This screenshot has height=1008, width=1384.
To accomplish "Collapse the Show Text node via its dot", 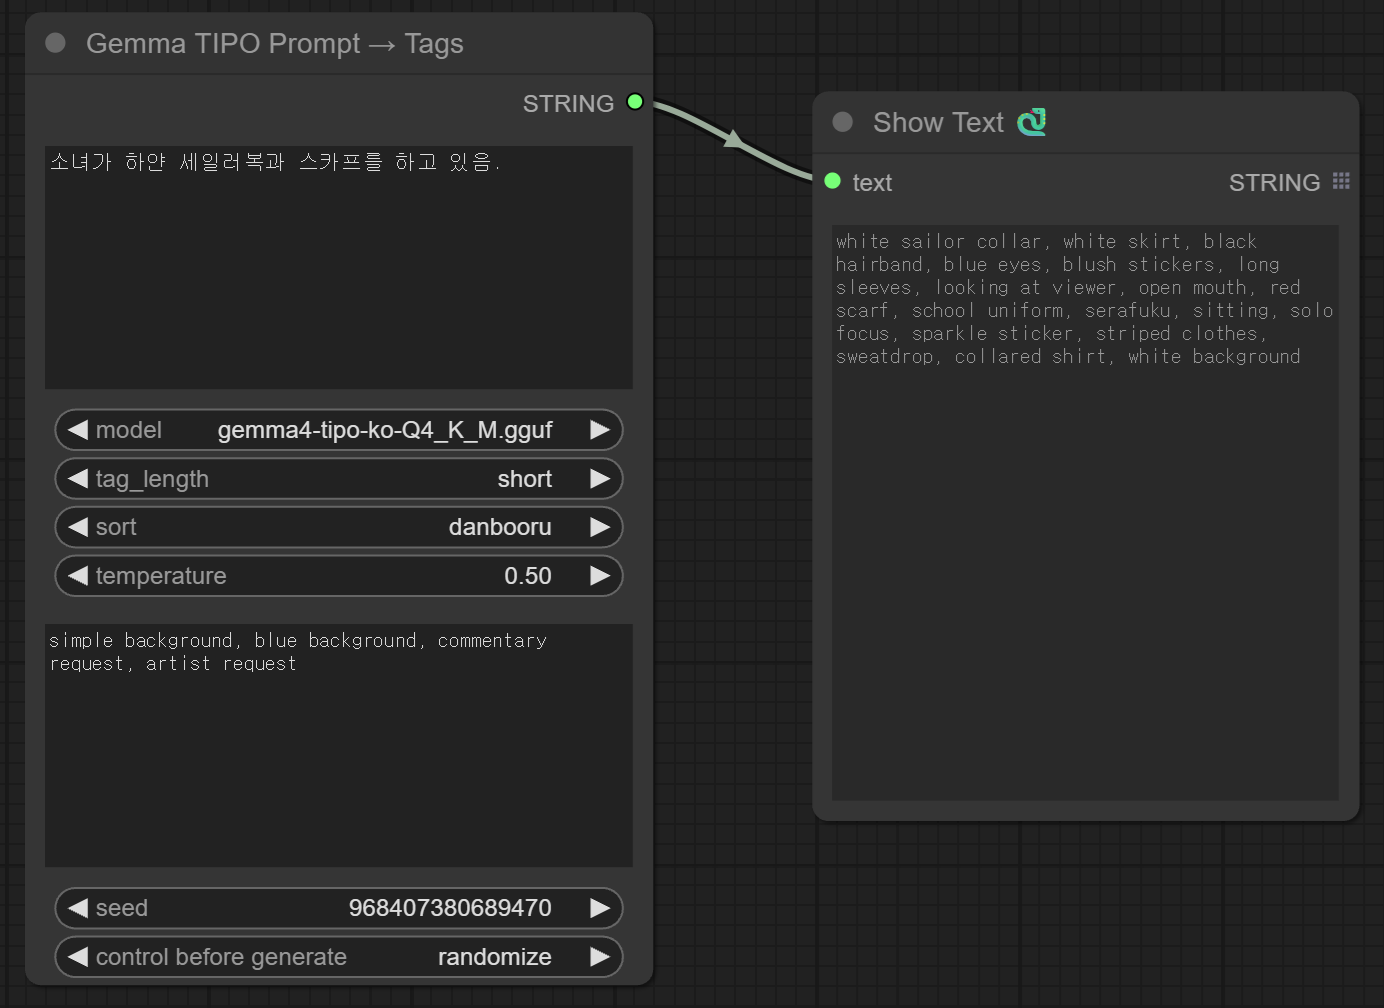I will (x=843, y=122).
